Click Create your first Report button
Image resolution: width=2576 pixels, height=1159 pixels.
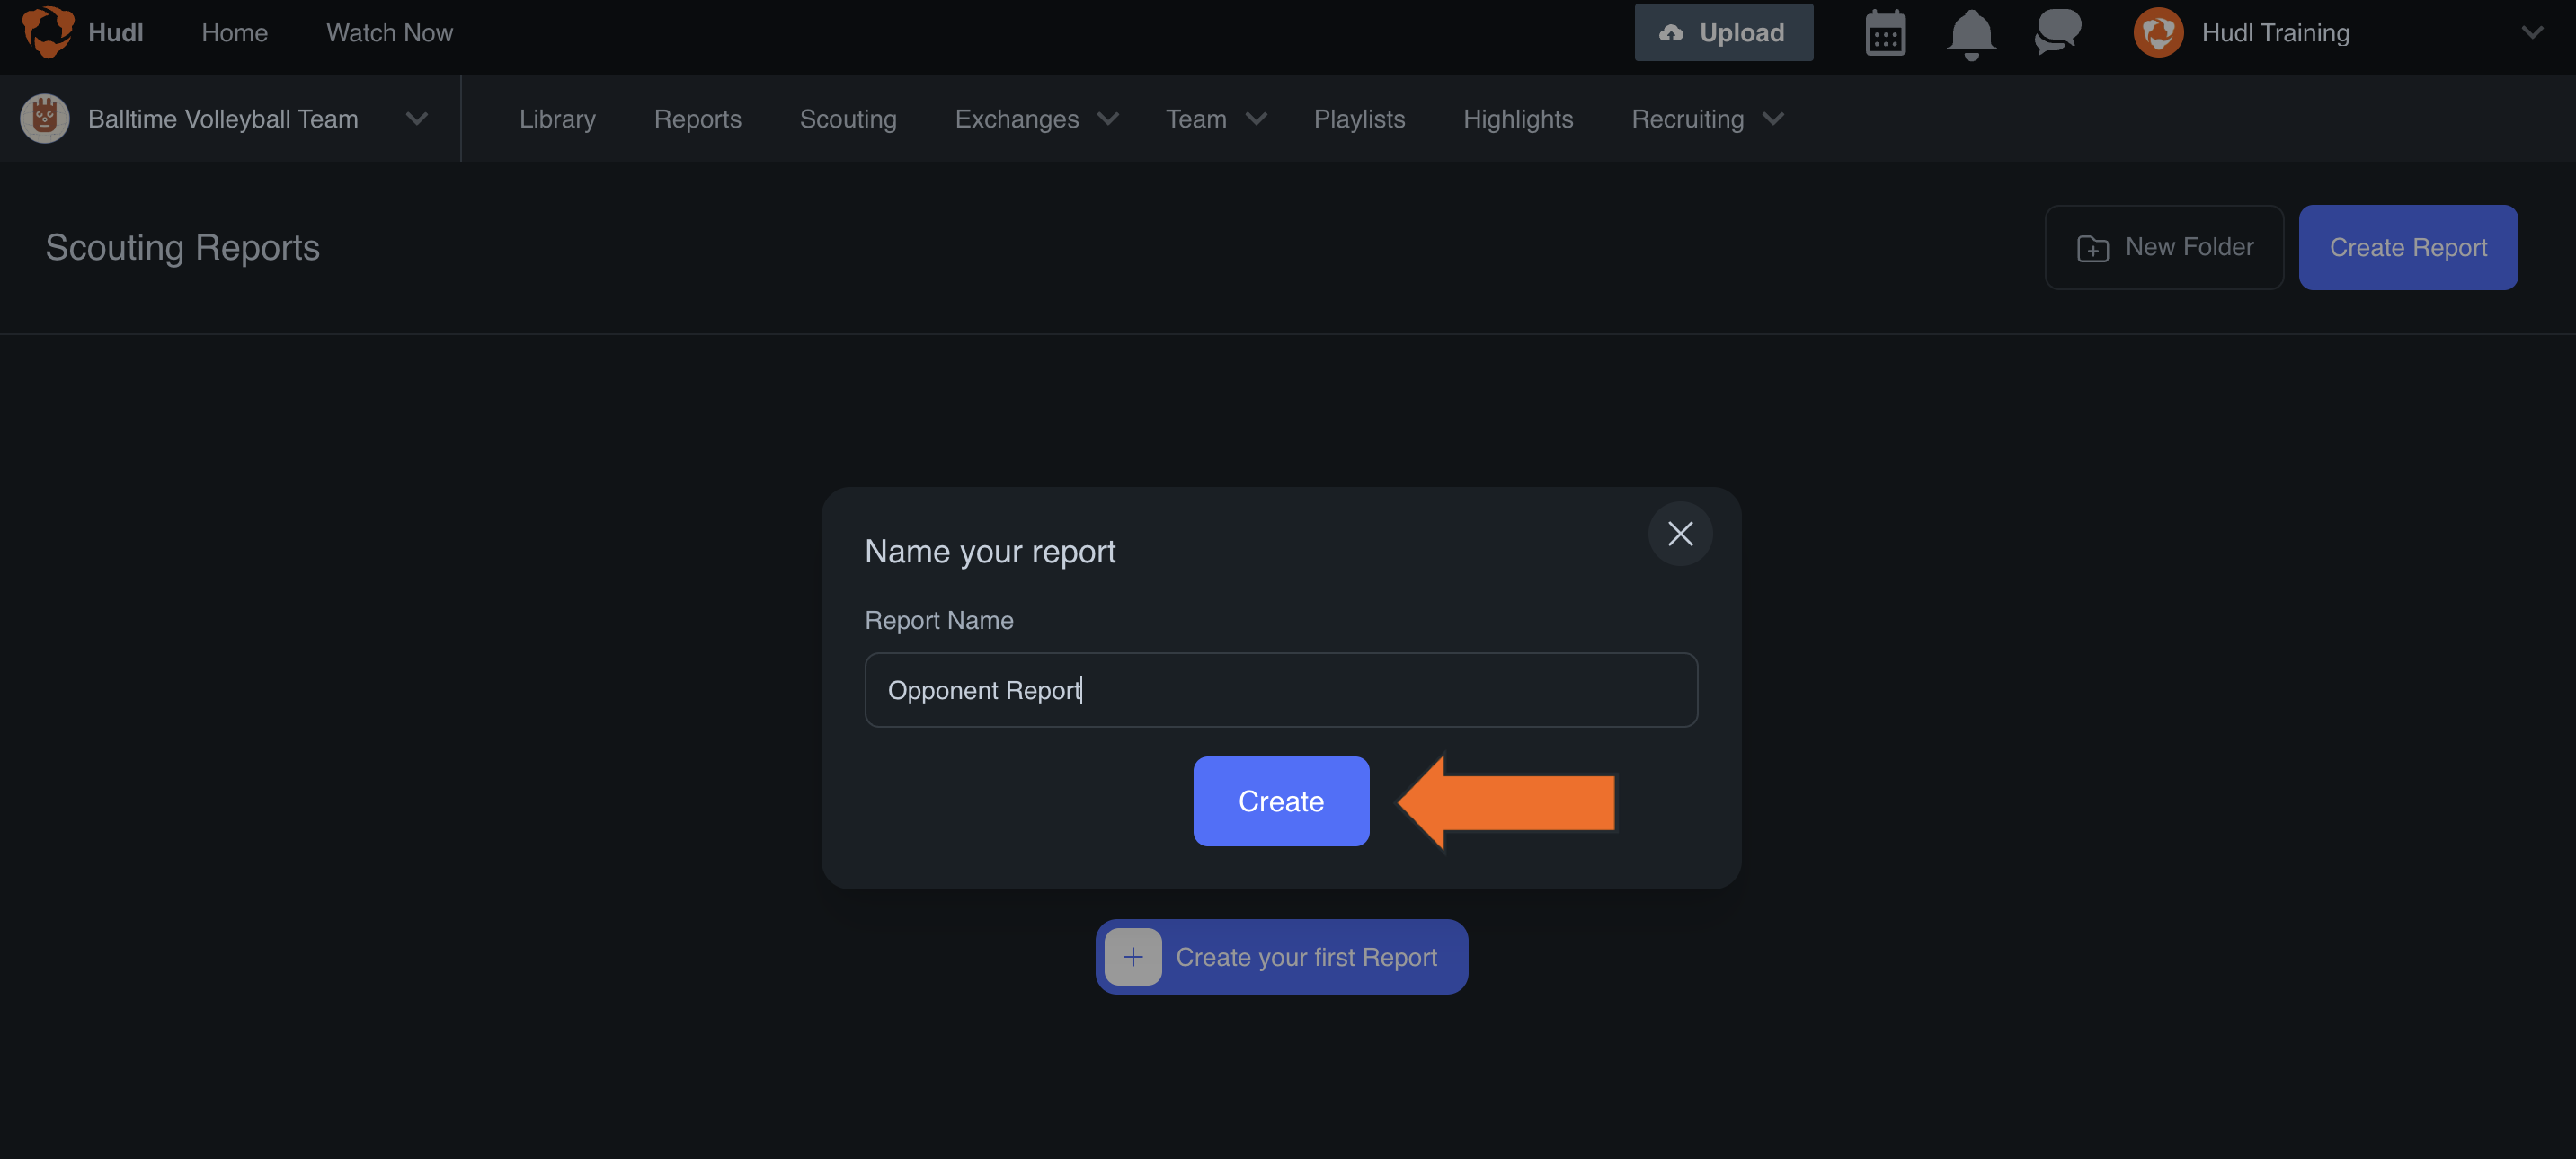pos(1282,957)
